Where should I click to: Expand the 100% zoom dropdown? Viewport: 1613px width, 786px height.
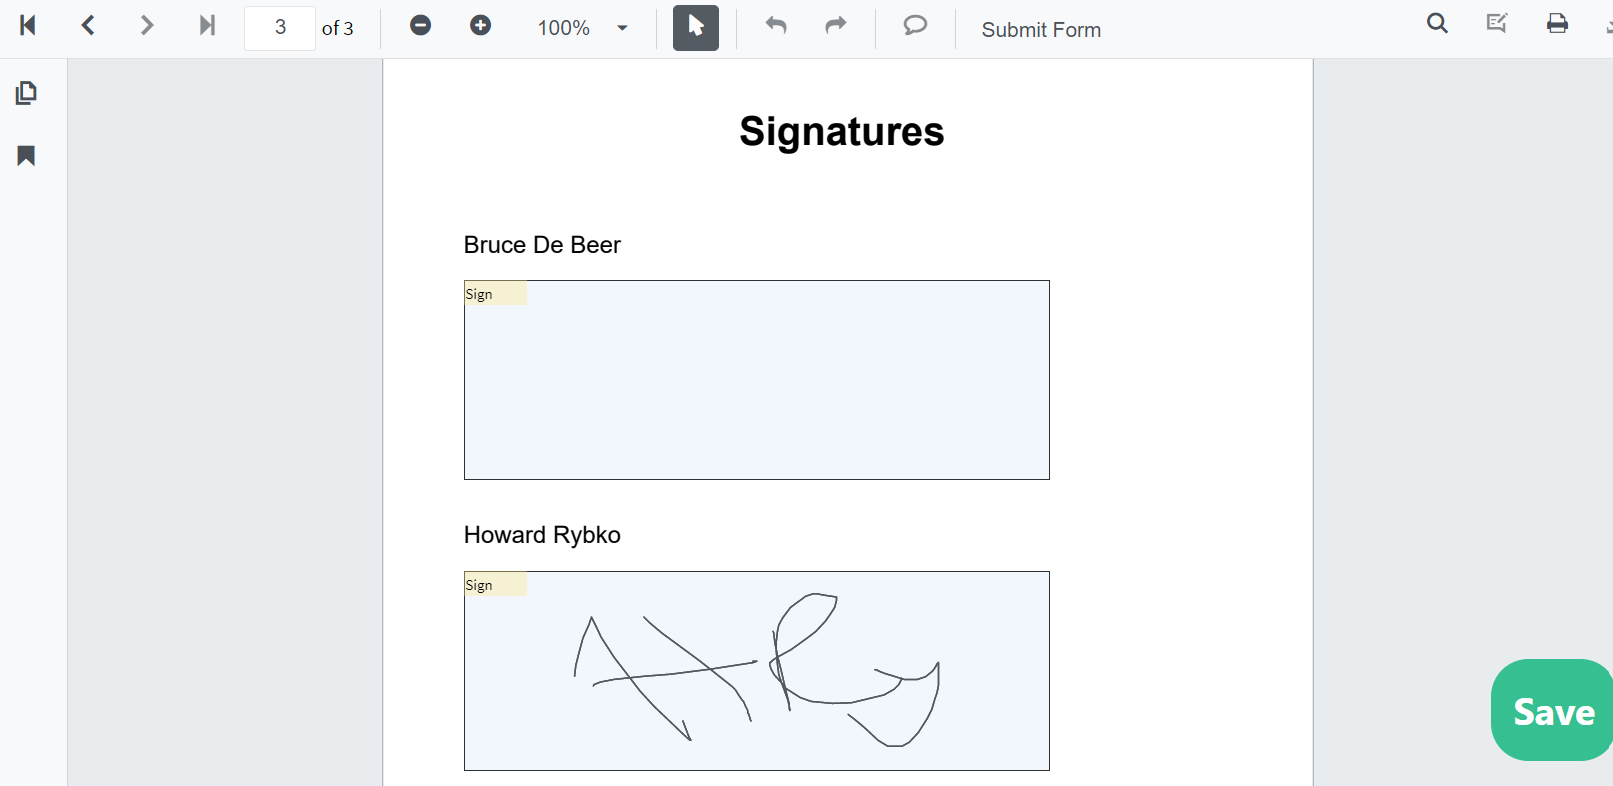[622, 28]
